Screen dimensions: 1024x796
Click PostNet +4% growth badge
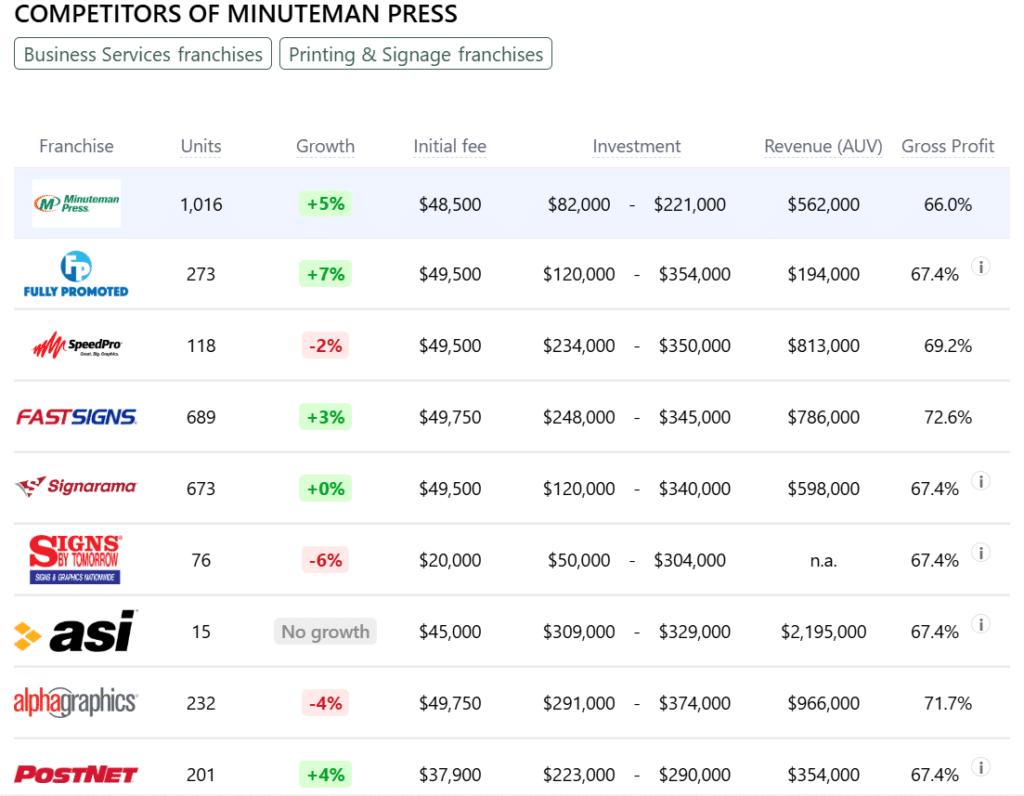pyautogui.click(x=325, y=774)
